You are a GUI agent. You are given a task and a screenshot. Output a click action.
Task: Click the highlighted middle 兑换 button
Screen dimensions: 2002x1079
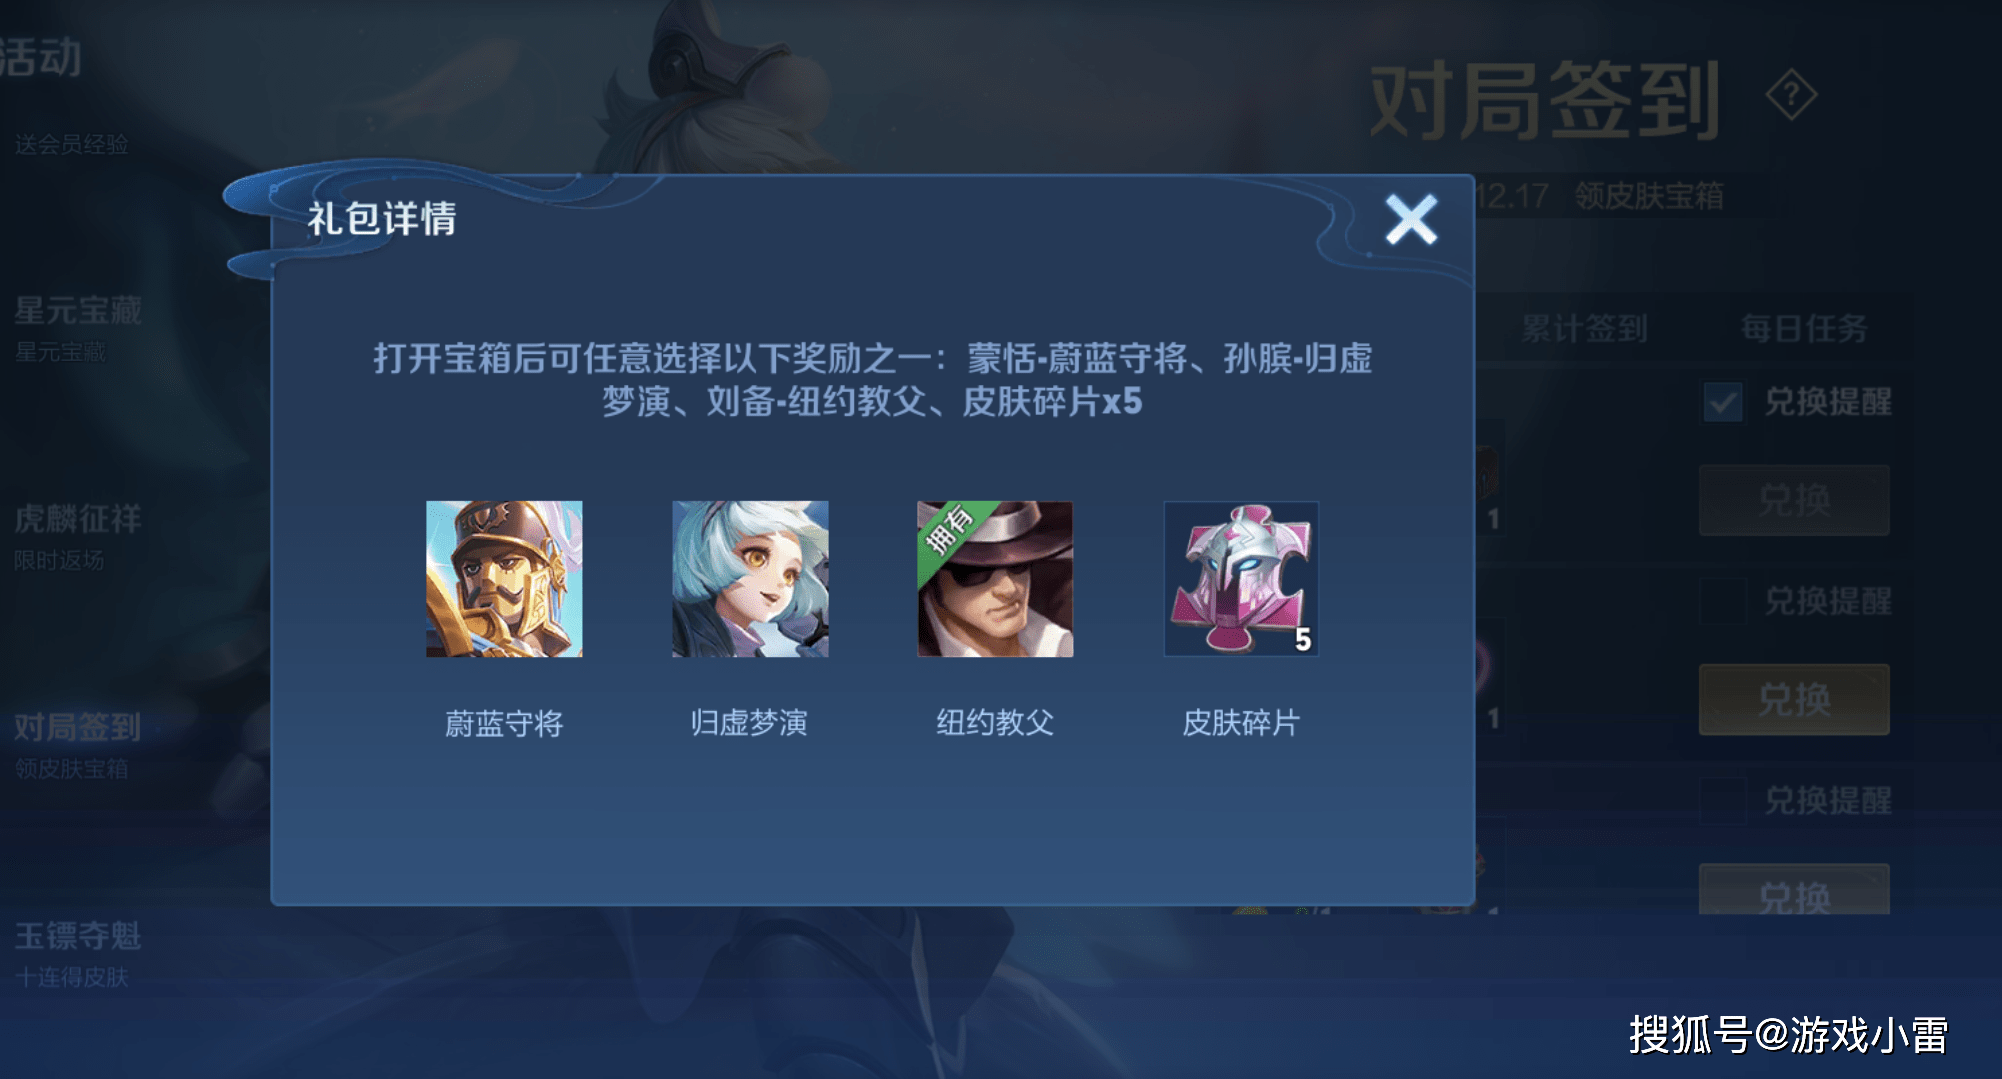click(1794, 699)
